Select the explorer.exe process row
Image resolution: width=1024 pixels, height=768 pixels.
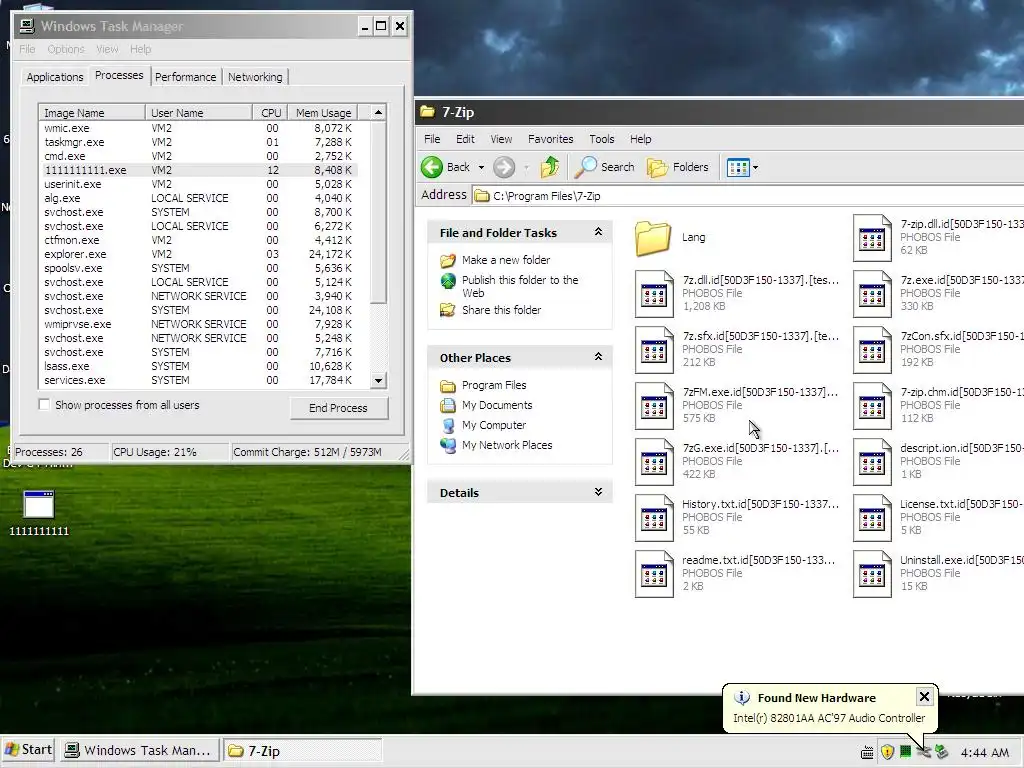tap(199, 255)
